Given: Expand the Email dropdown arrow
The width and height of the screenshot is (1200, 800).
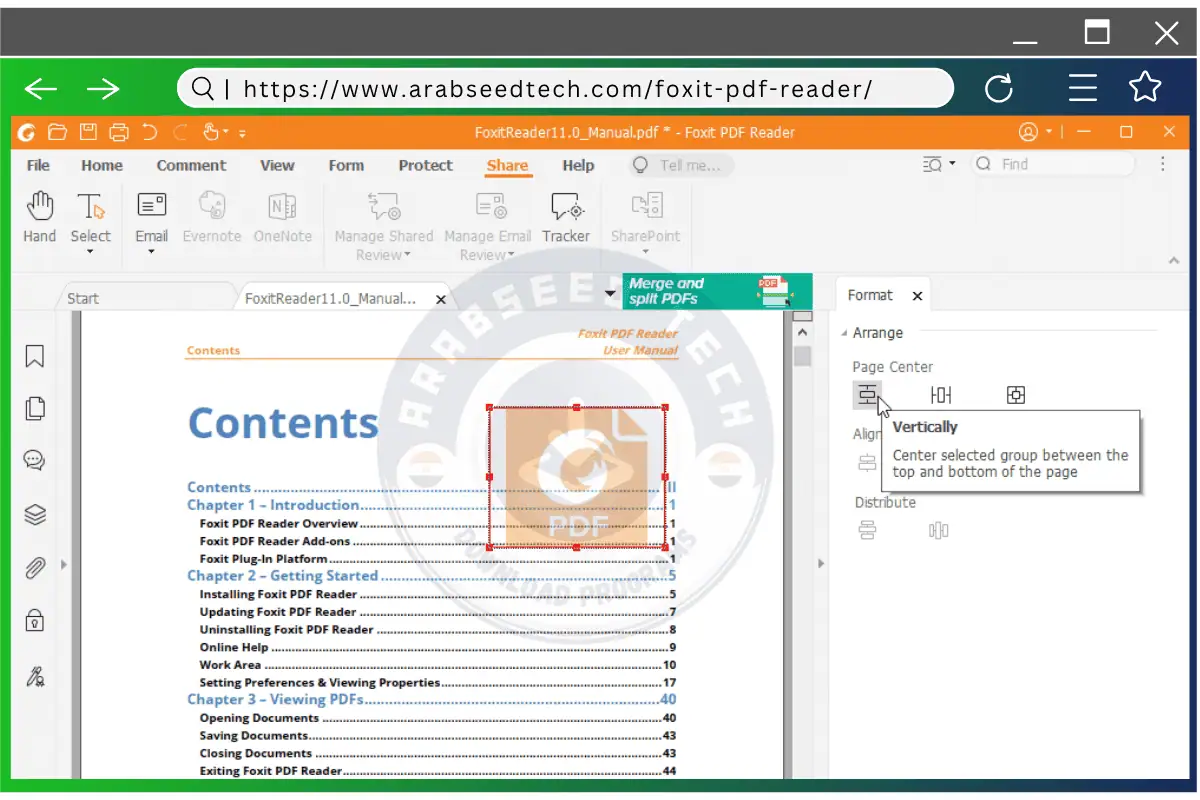Looking at the screenshot, I should 151,252.
